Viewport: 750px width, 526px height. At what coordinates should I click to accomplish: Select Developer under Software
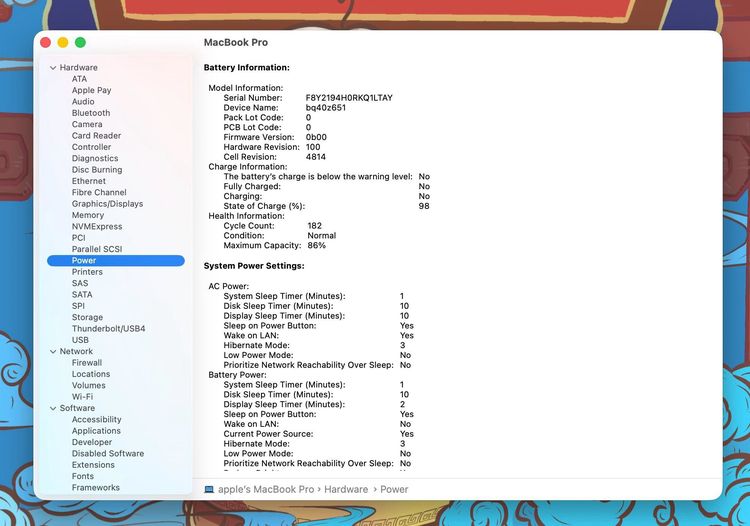tap(92, 442)
